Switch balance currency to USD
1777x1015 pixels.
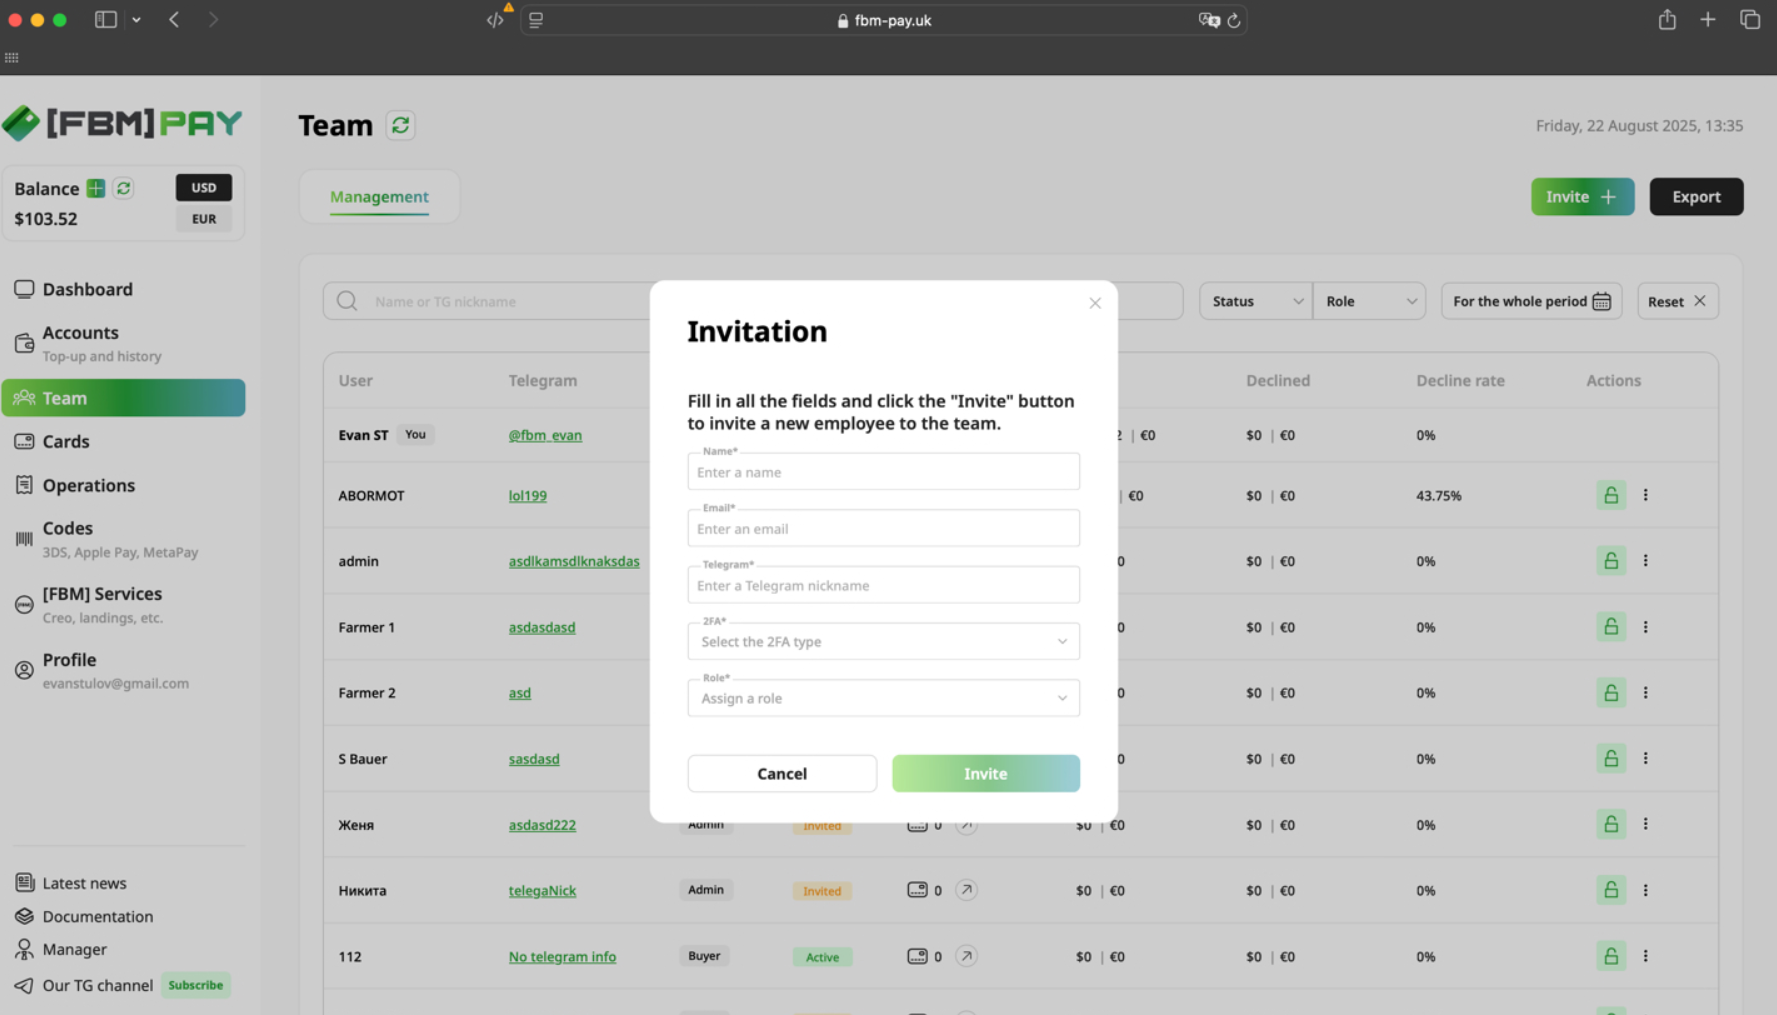pyautogui.click(x=204, y=187)
